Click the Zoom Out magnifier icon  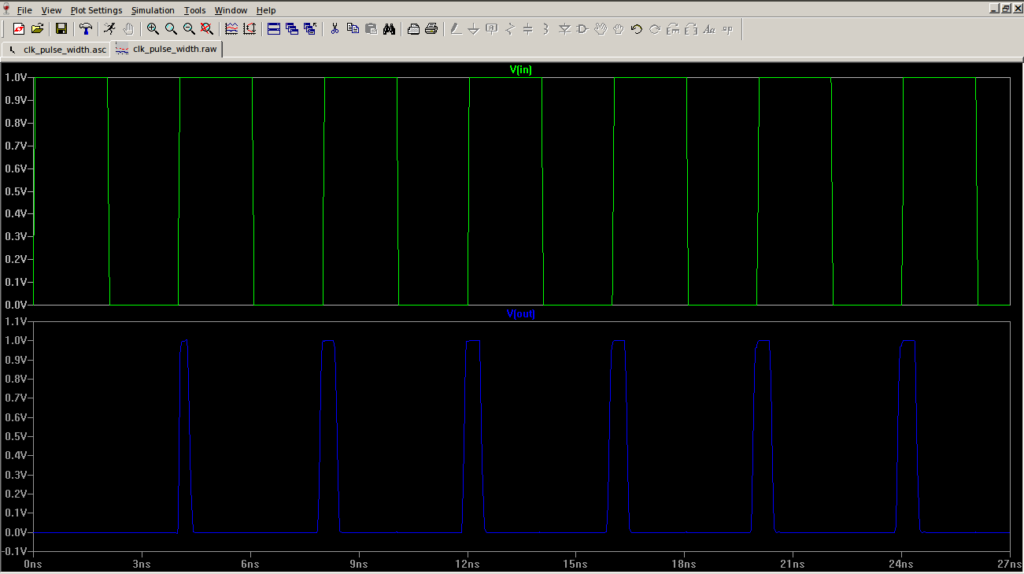coord(189,29)
